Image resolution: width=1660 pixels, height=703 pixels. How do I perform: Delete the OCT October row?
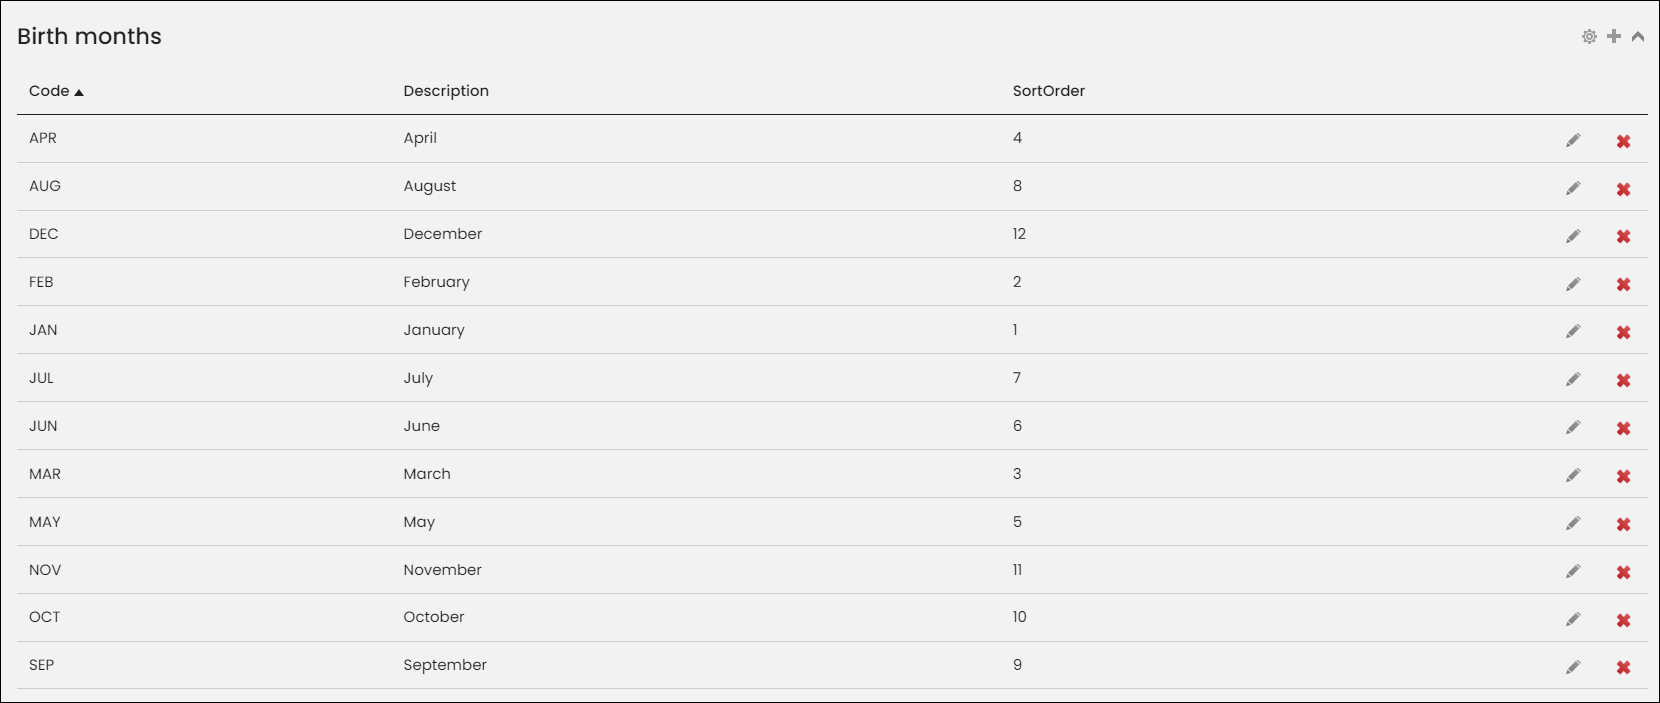(1623, 620)
